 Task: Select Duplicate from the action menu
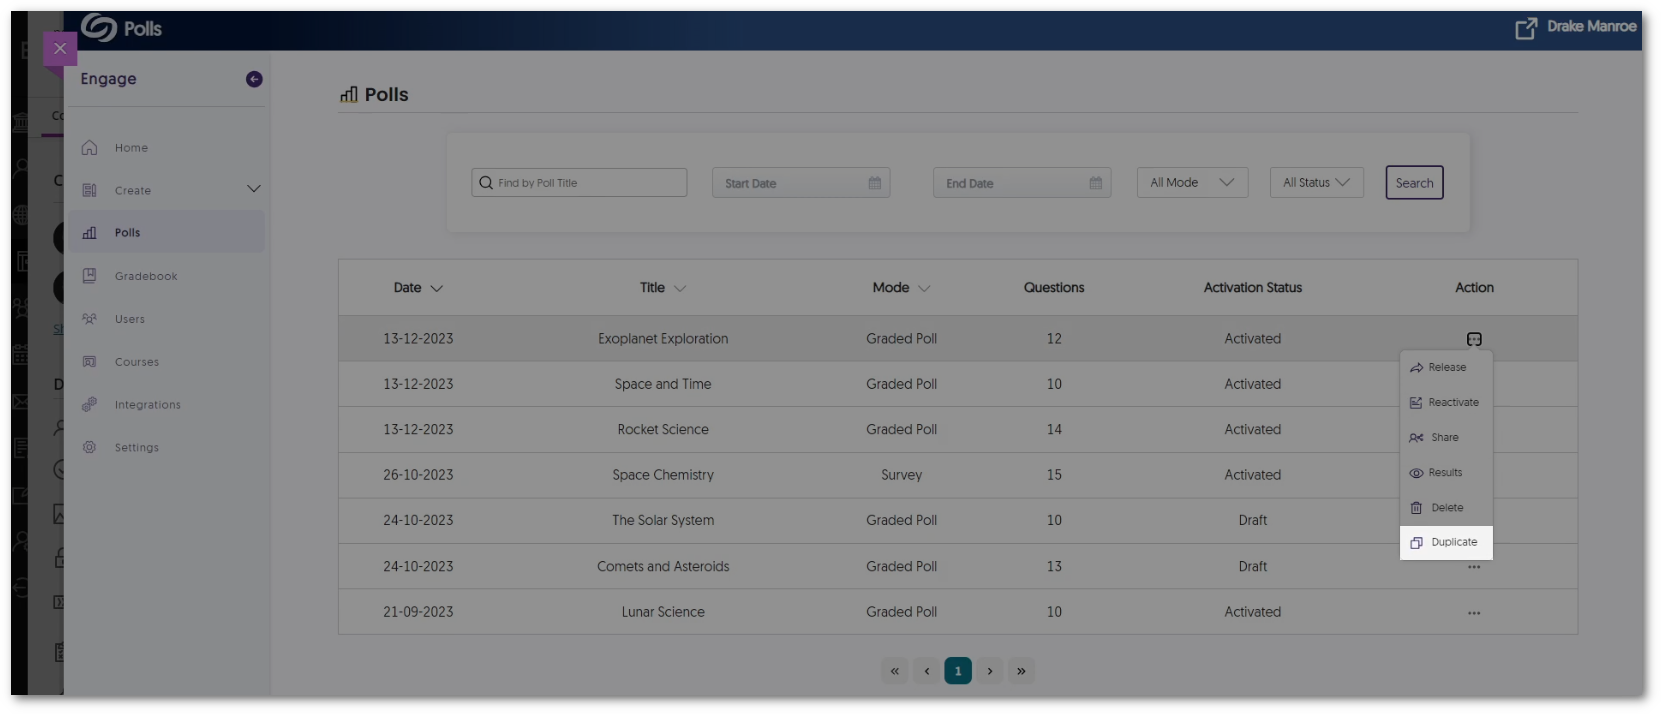click(1446, 543)
